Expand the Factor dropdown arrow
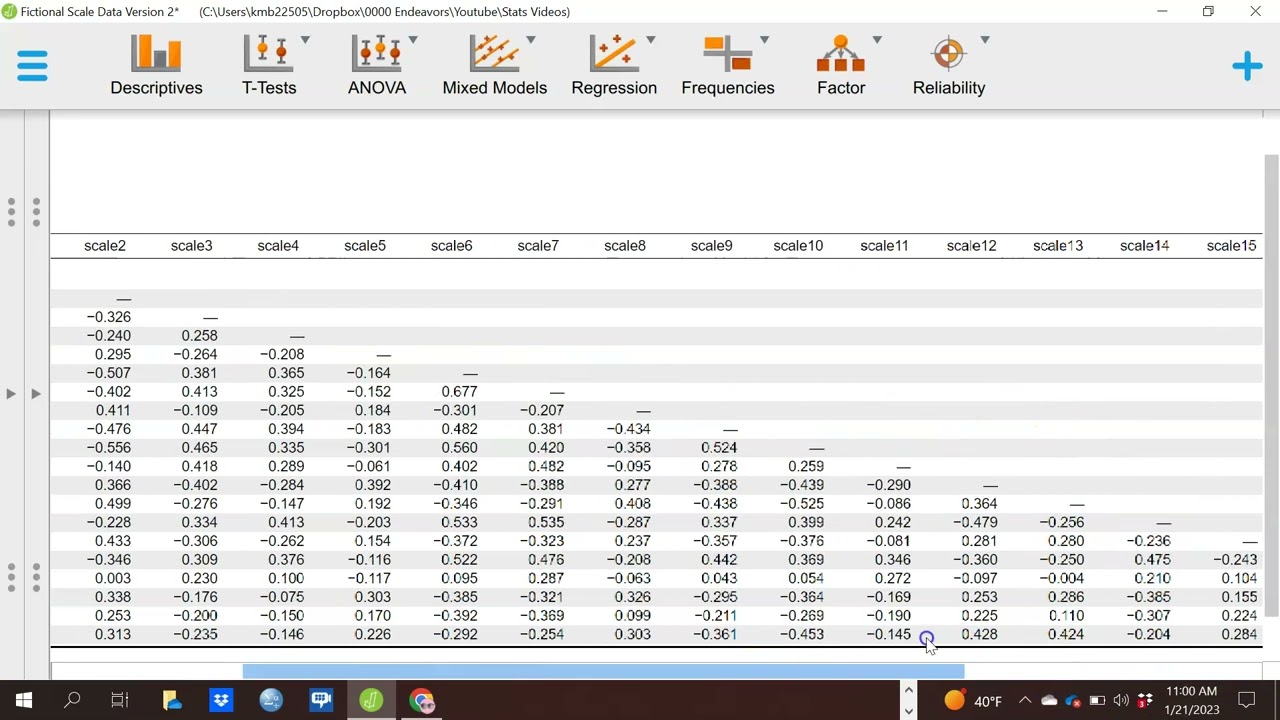 877,40
